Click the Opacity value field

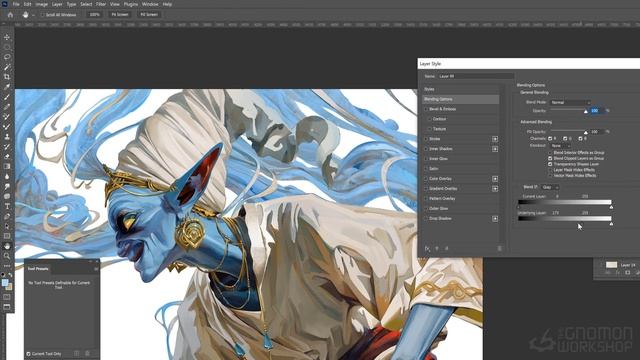click(597, 111)
